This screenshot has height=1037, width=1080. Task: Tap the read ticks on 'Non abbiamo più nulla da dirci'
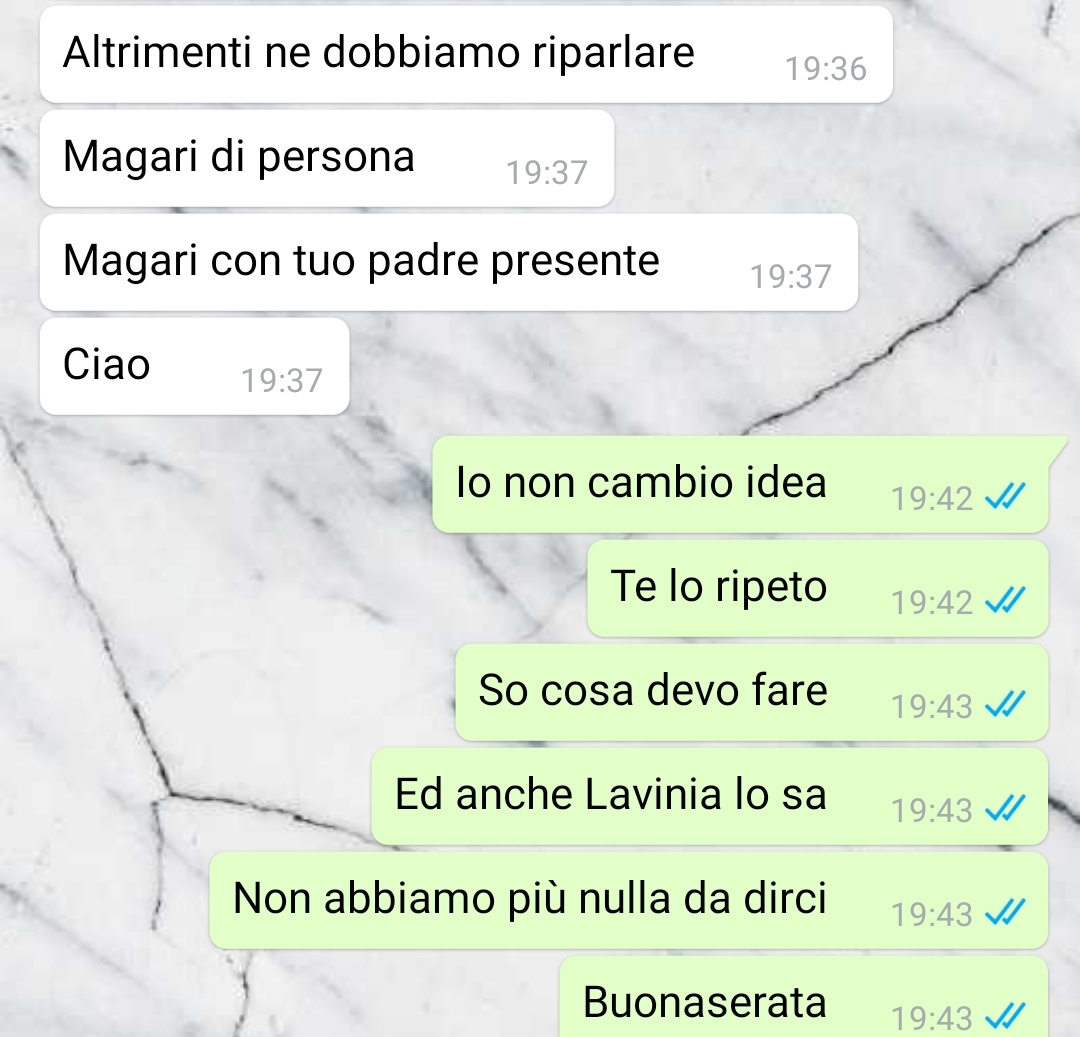coord(1006,912)
